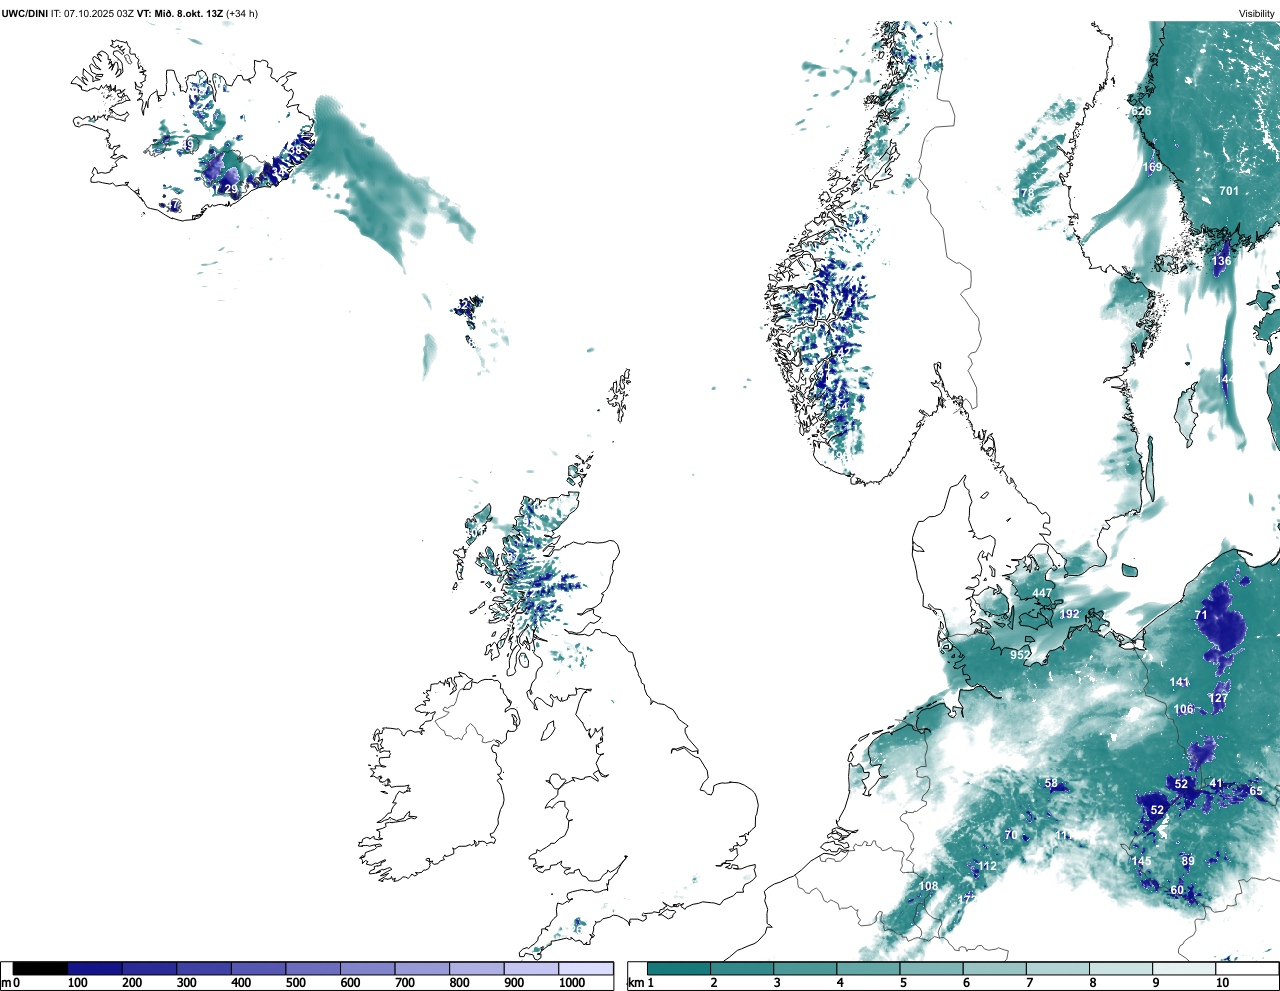Click the '145' visibility value on the map
Viewport: 1280px width, 991px height.
coord(1142,861)
